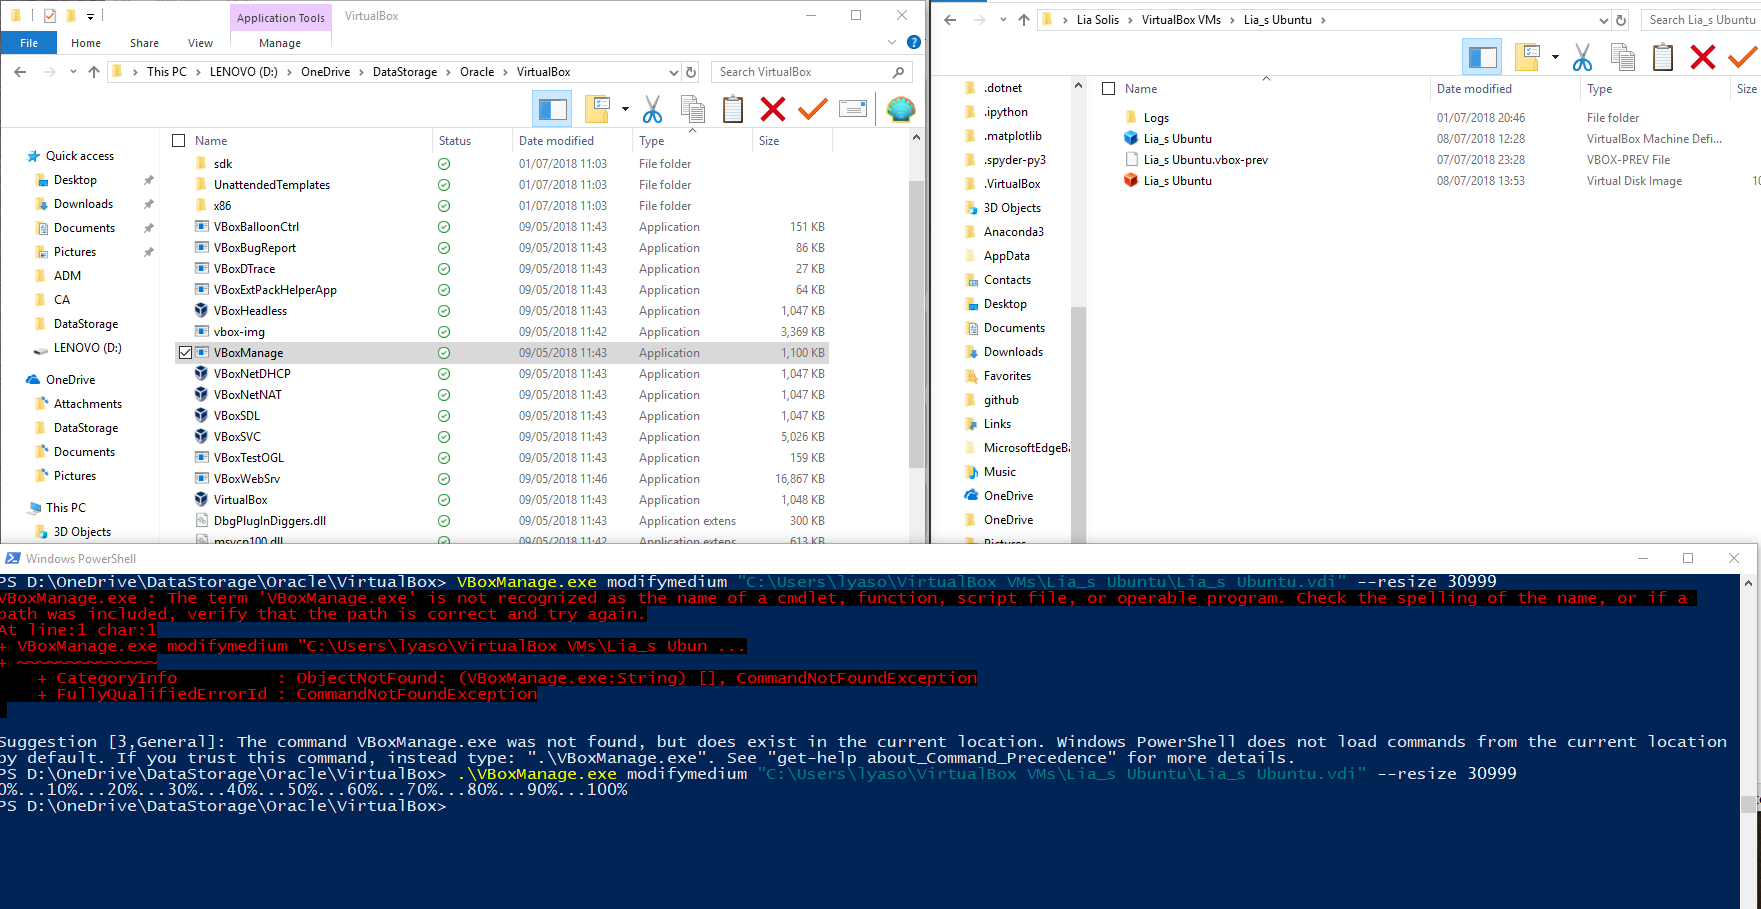Sort VirtualBox files by Date modified column
The image size is (1761, 909).
coord(556,141)
